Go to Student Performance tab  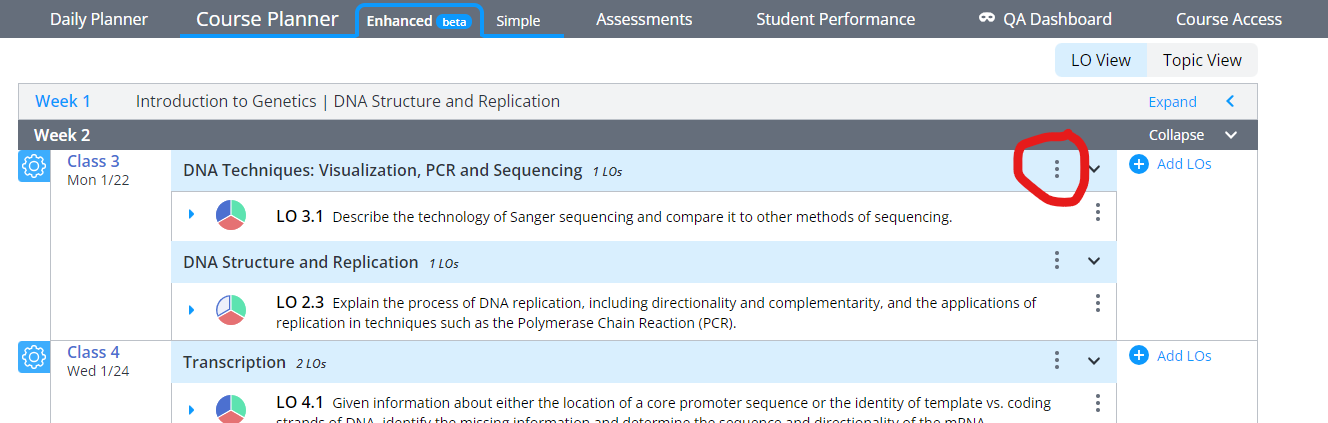(x=835, y=19)
